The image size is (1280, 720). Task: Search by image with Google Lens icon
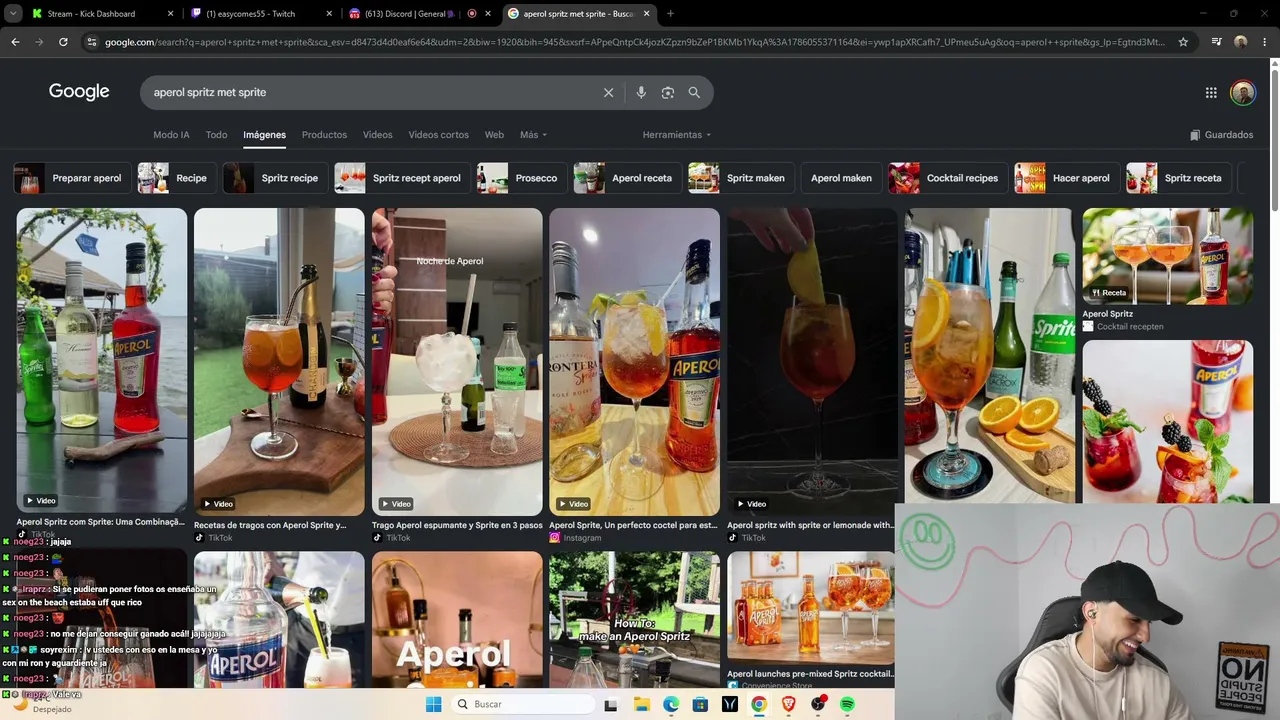pos(668,92)
